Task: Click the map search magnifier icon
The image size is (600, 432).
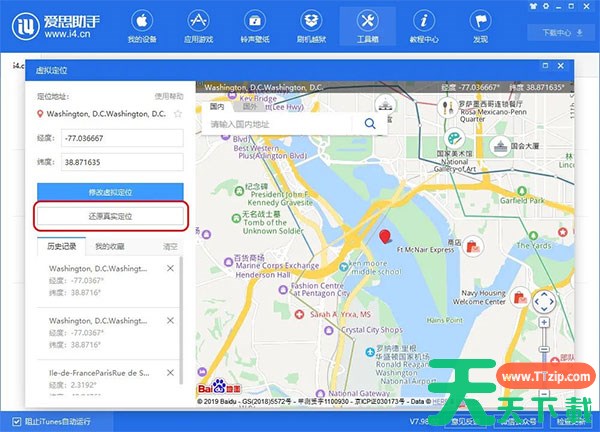Action: [x=370, y=123]
